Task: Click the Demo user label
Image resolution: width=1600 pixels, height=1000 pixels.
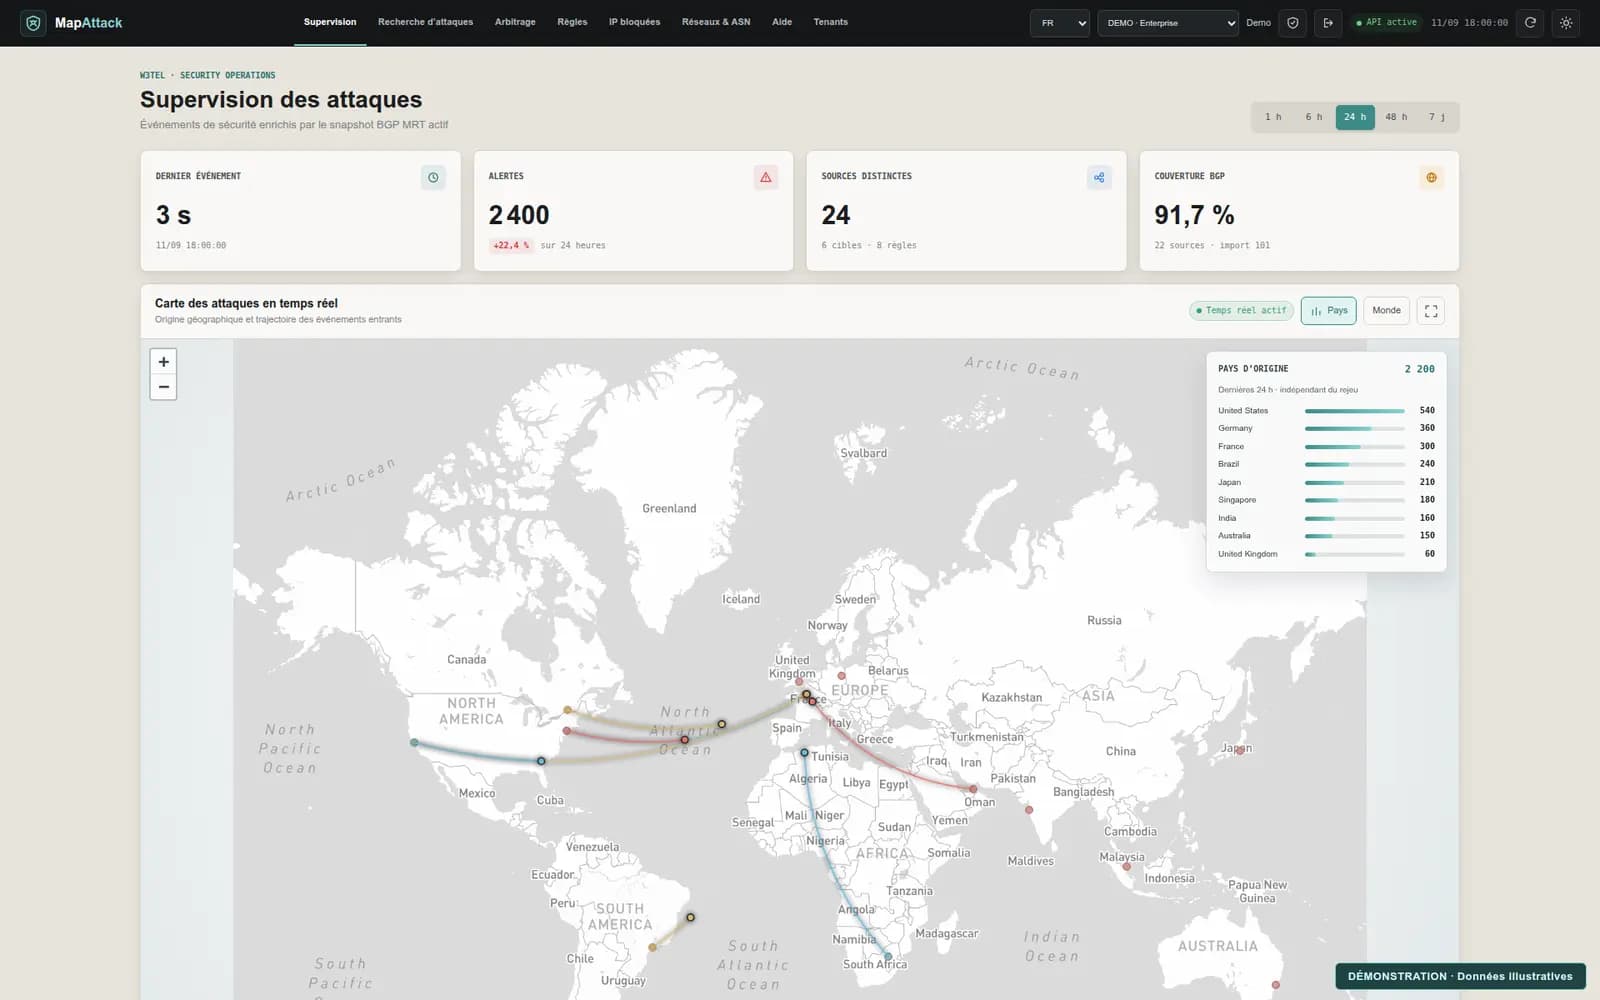Action: click(x=1258, y=23)
